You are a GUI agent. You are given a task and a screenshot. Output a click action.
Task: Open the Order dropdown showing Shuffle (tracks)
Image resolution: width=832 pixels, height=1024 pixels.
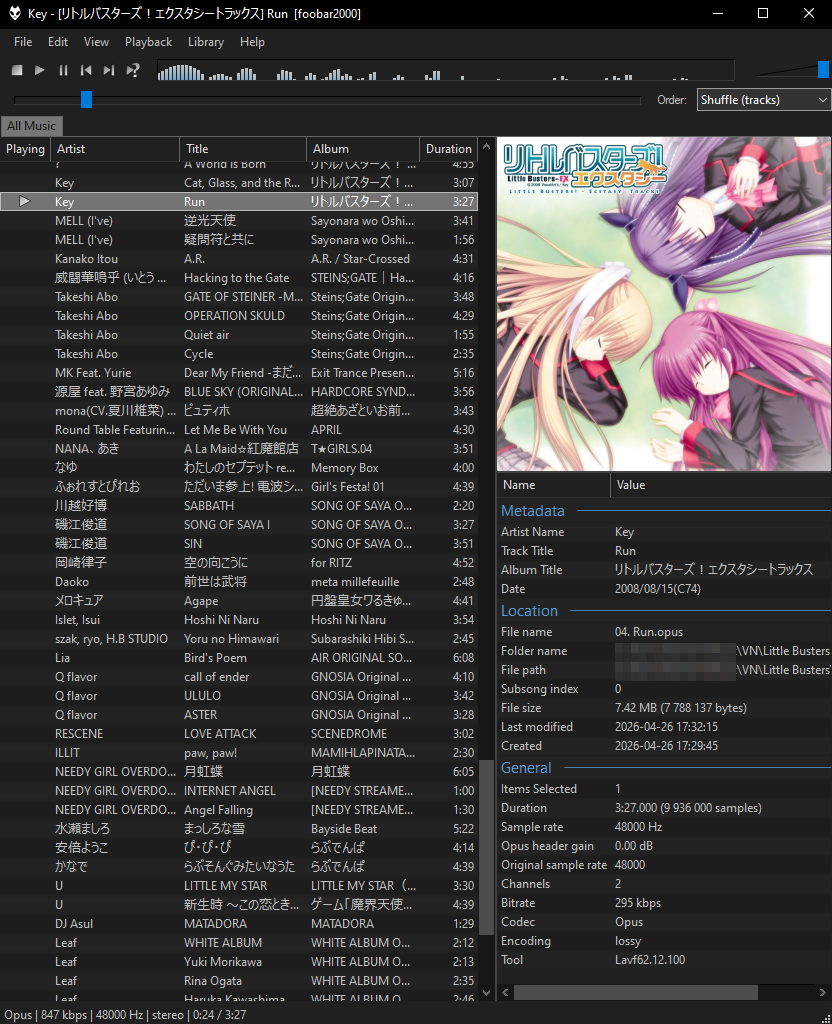[763, 100]
